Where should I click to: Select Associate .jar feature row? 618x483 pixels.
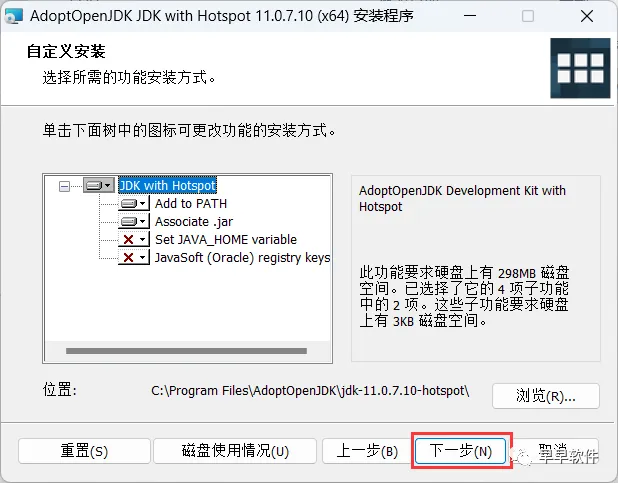point(194,222)
